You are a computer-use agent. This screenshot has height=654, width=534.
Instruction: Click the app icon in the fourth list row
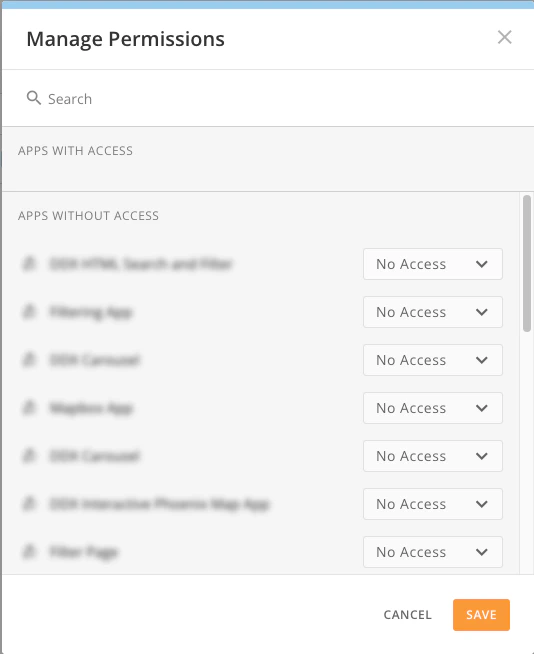click(x=29, y=407)
